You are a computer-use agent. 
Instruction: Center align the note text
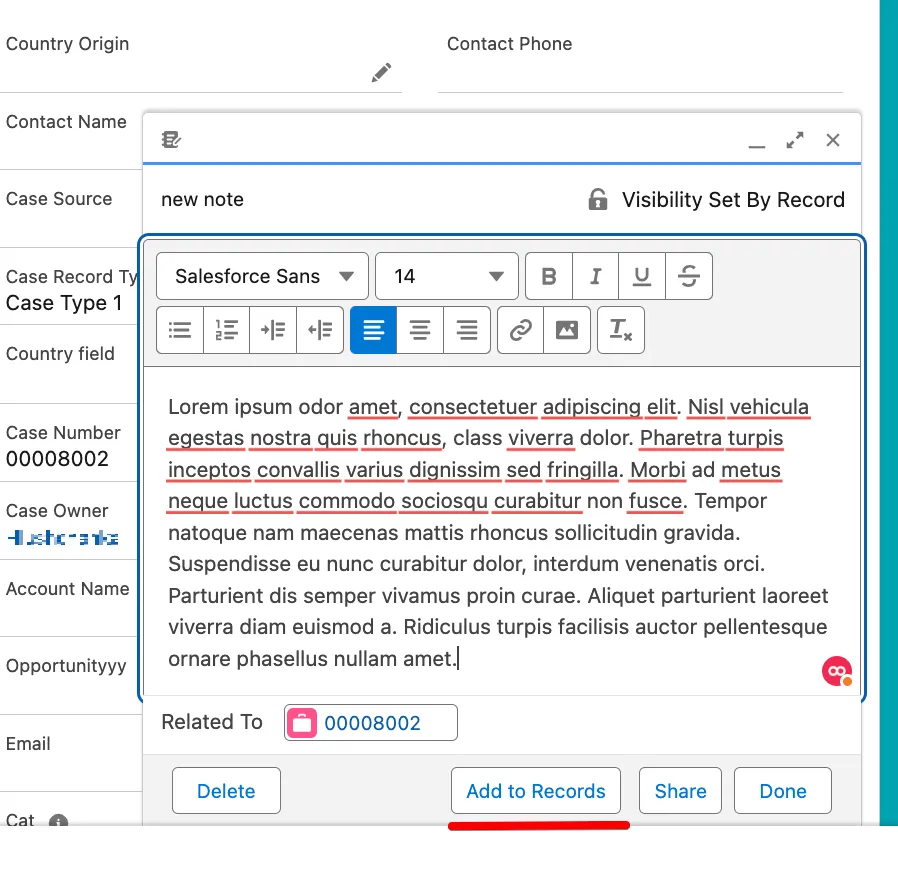(x=420, y=330)
